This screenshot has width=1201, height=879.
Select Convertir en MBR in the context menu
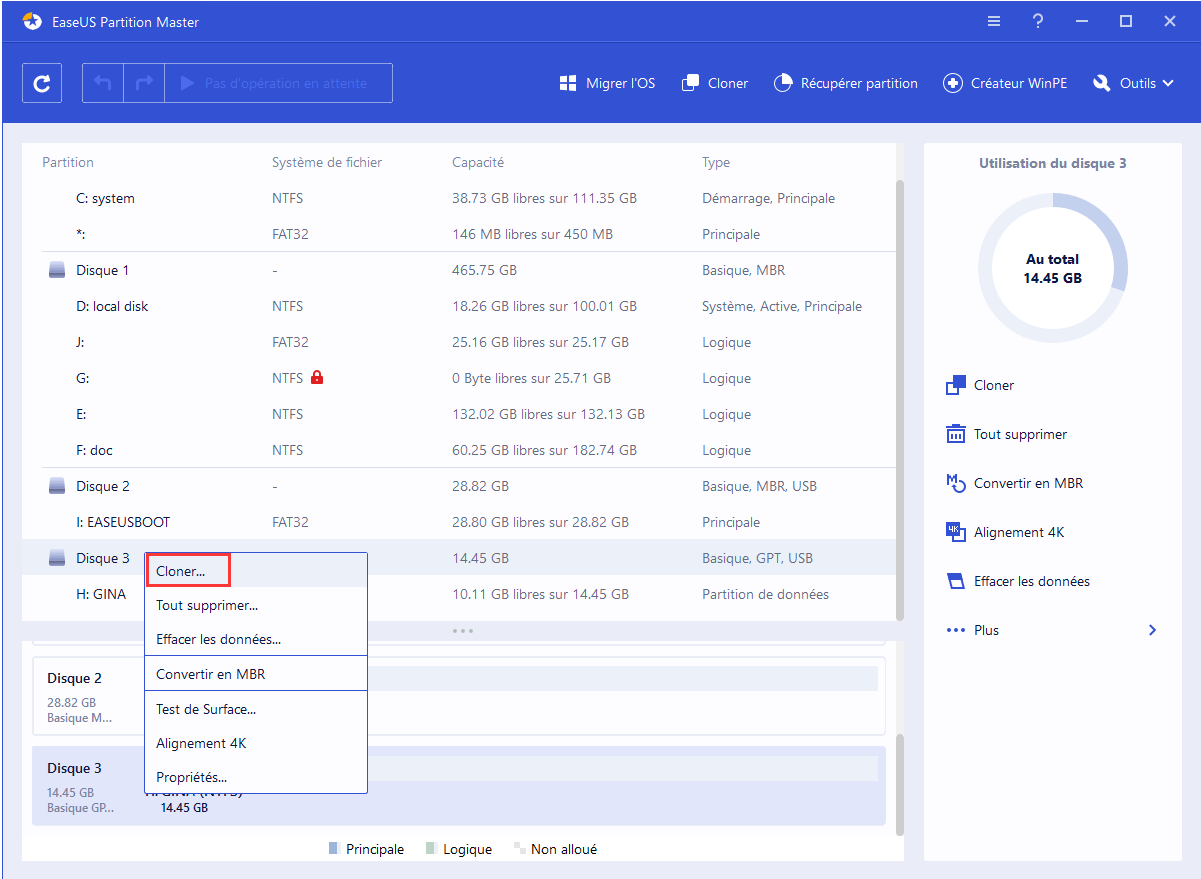[x=256, y=674]
